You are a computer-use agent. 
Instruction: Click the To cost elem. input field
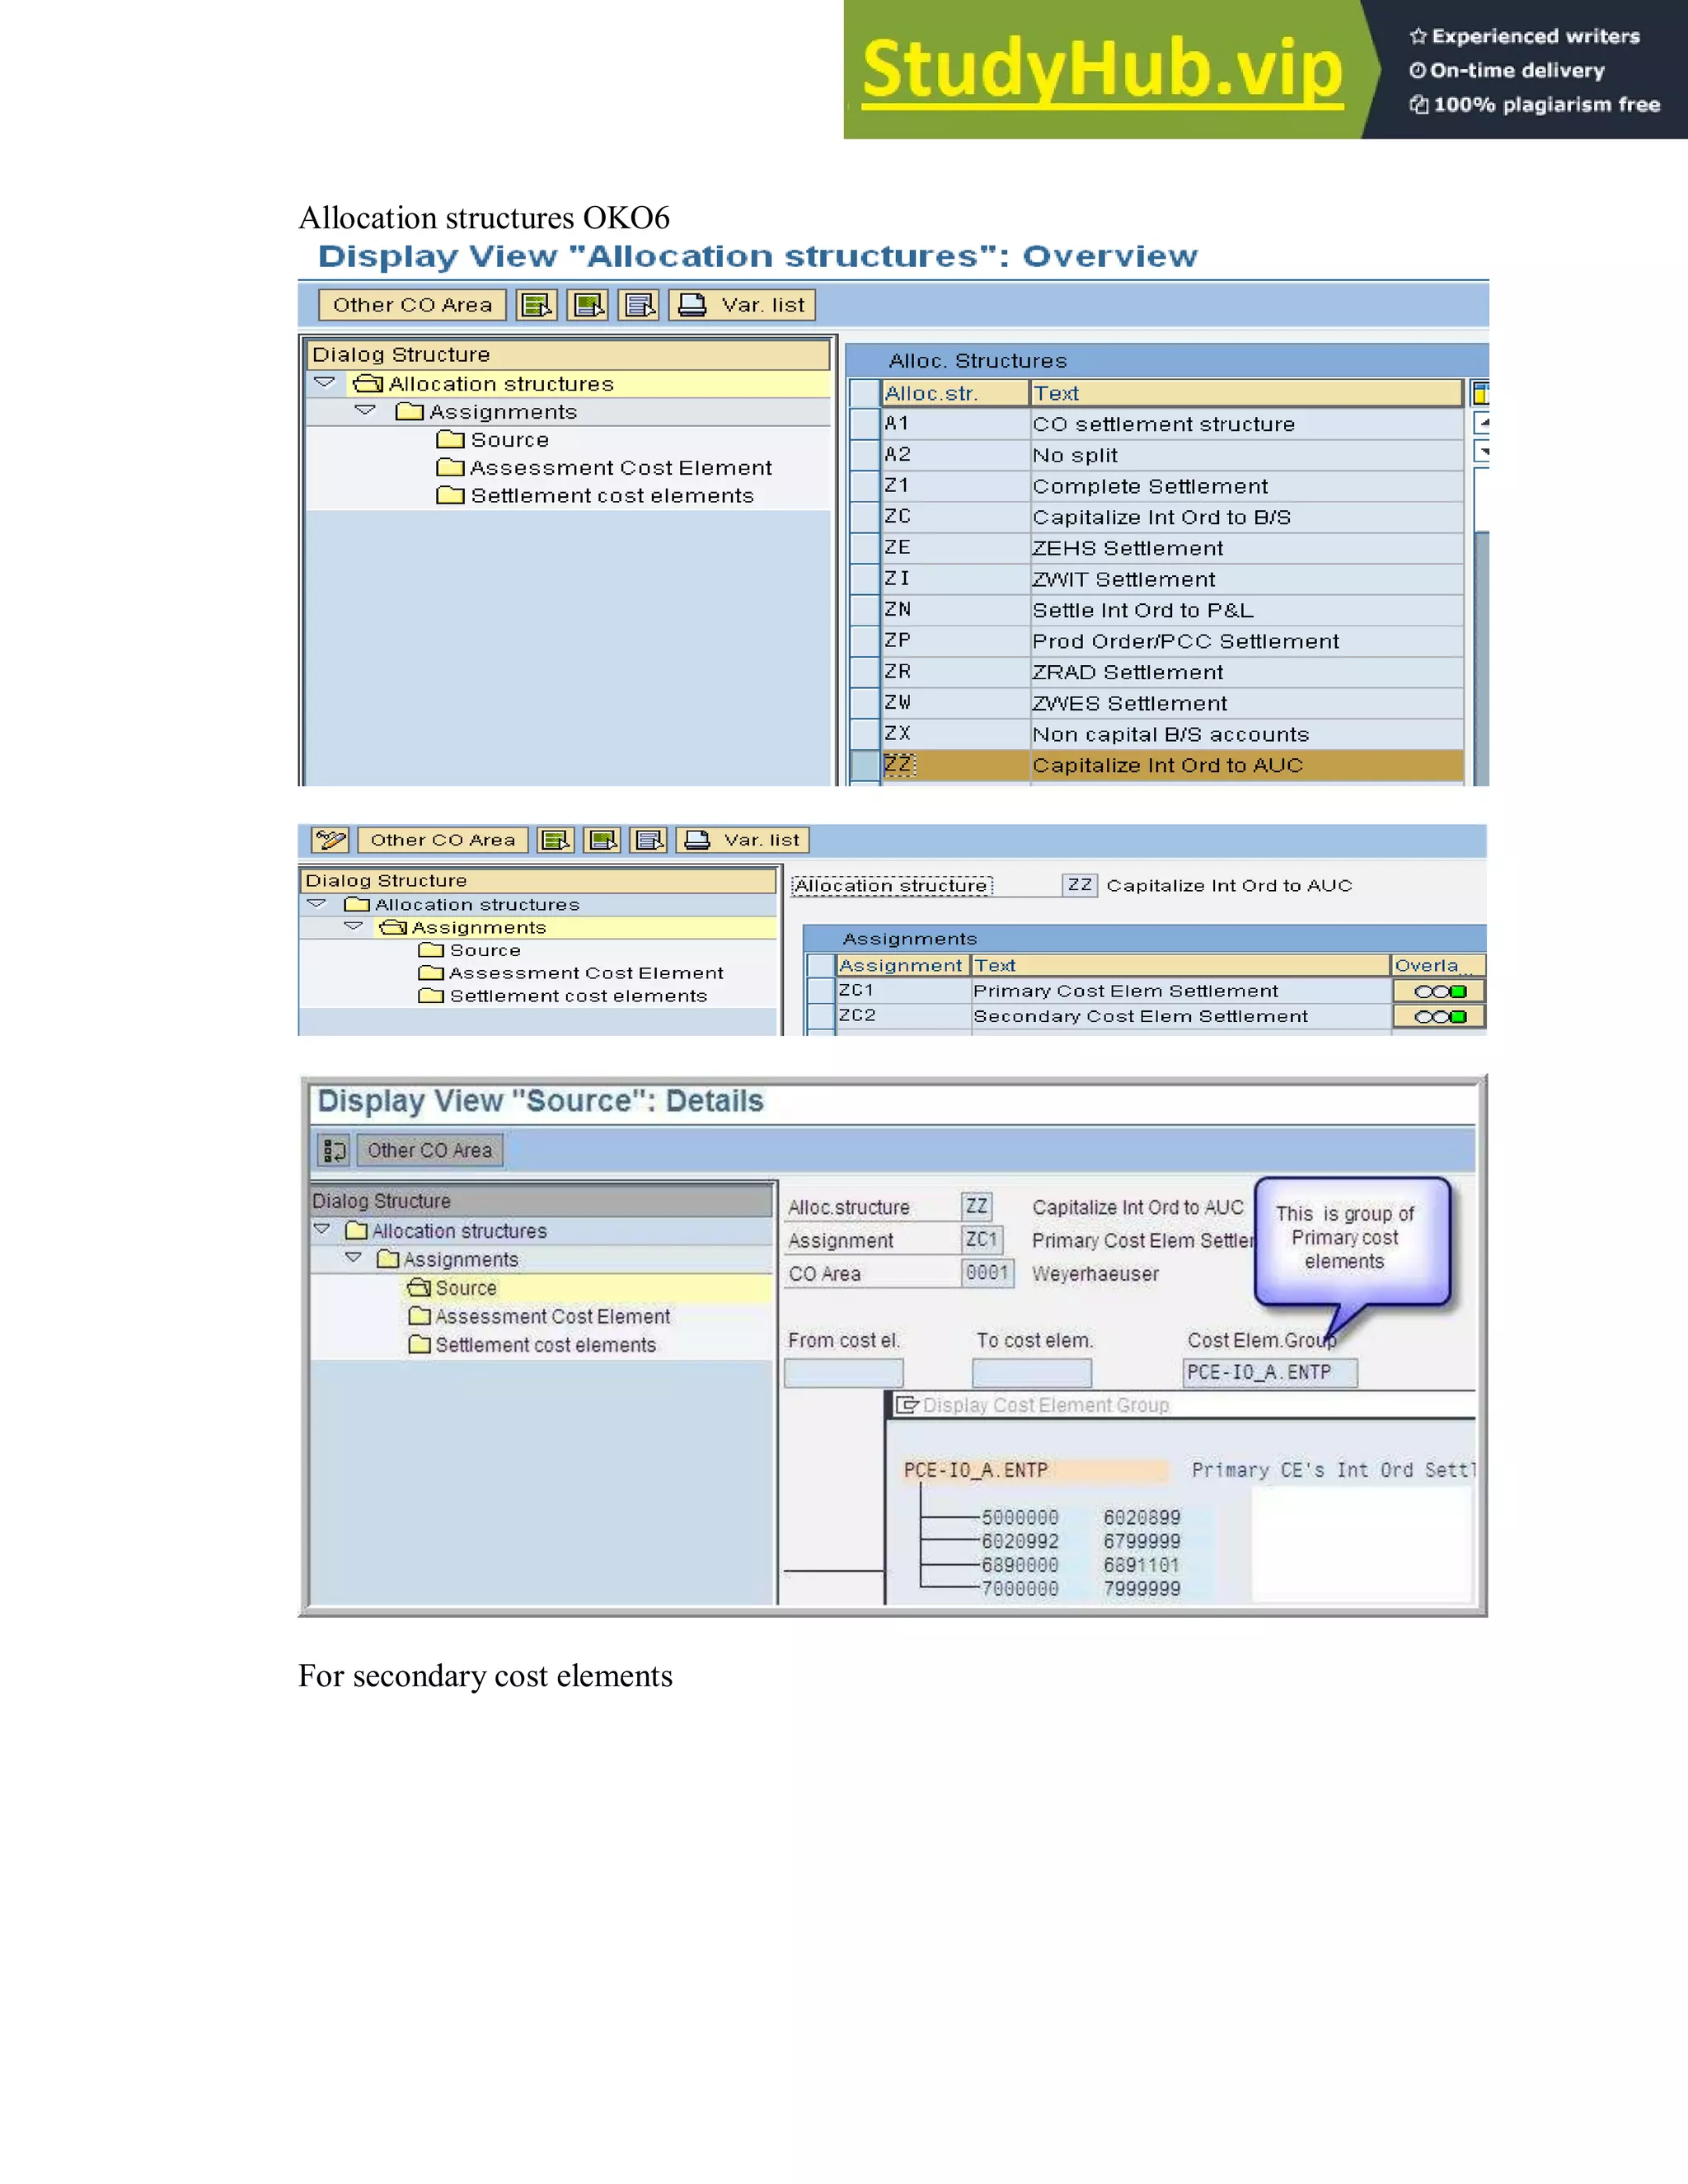click(x=1032, y=1372)
